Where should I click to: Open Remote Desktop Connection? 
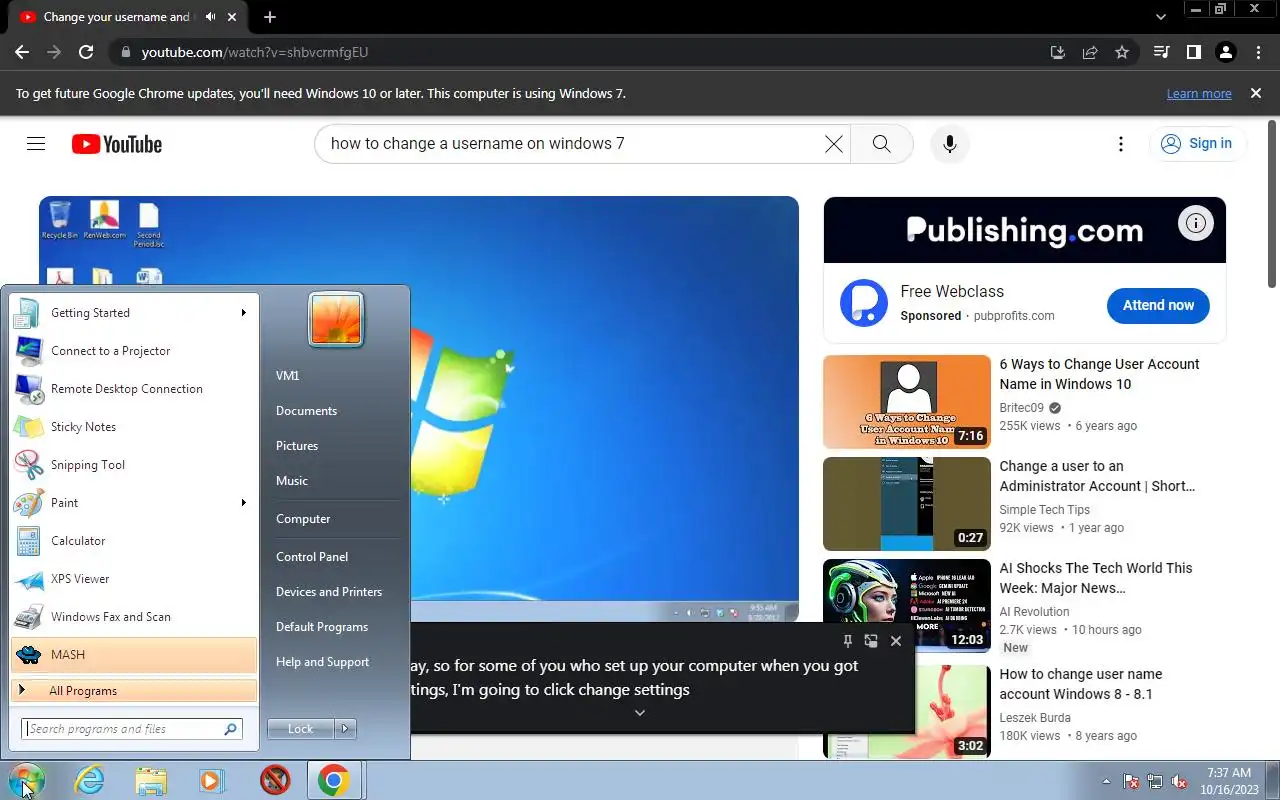click(x=133, y=389)
